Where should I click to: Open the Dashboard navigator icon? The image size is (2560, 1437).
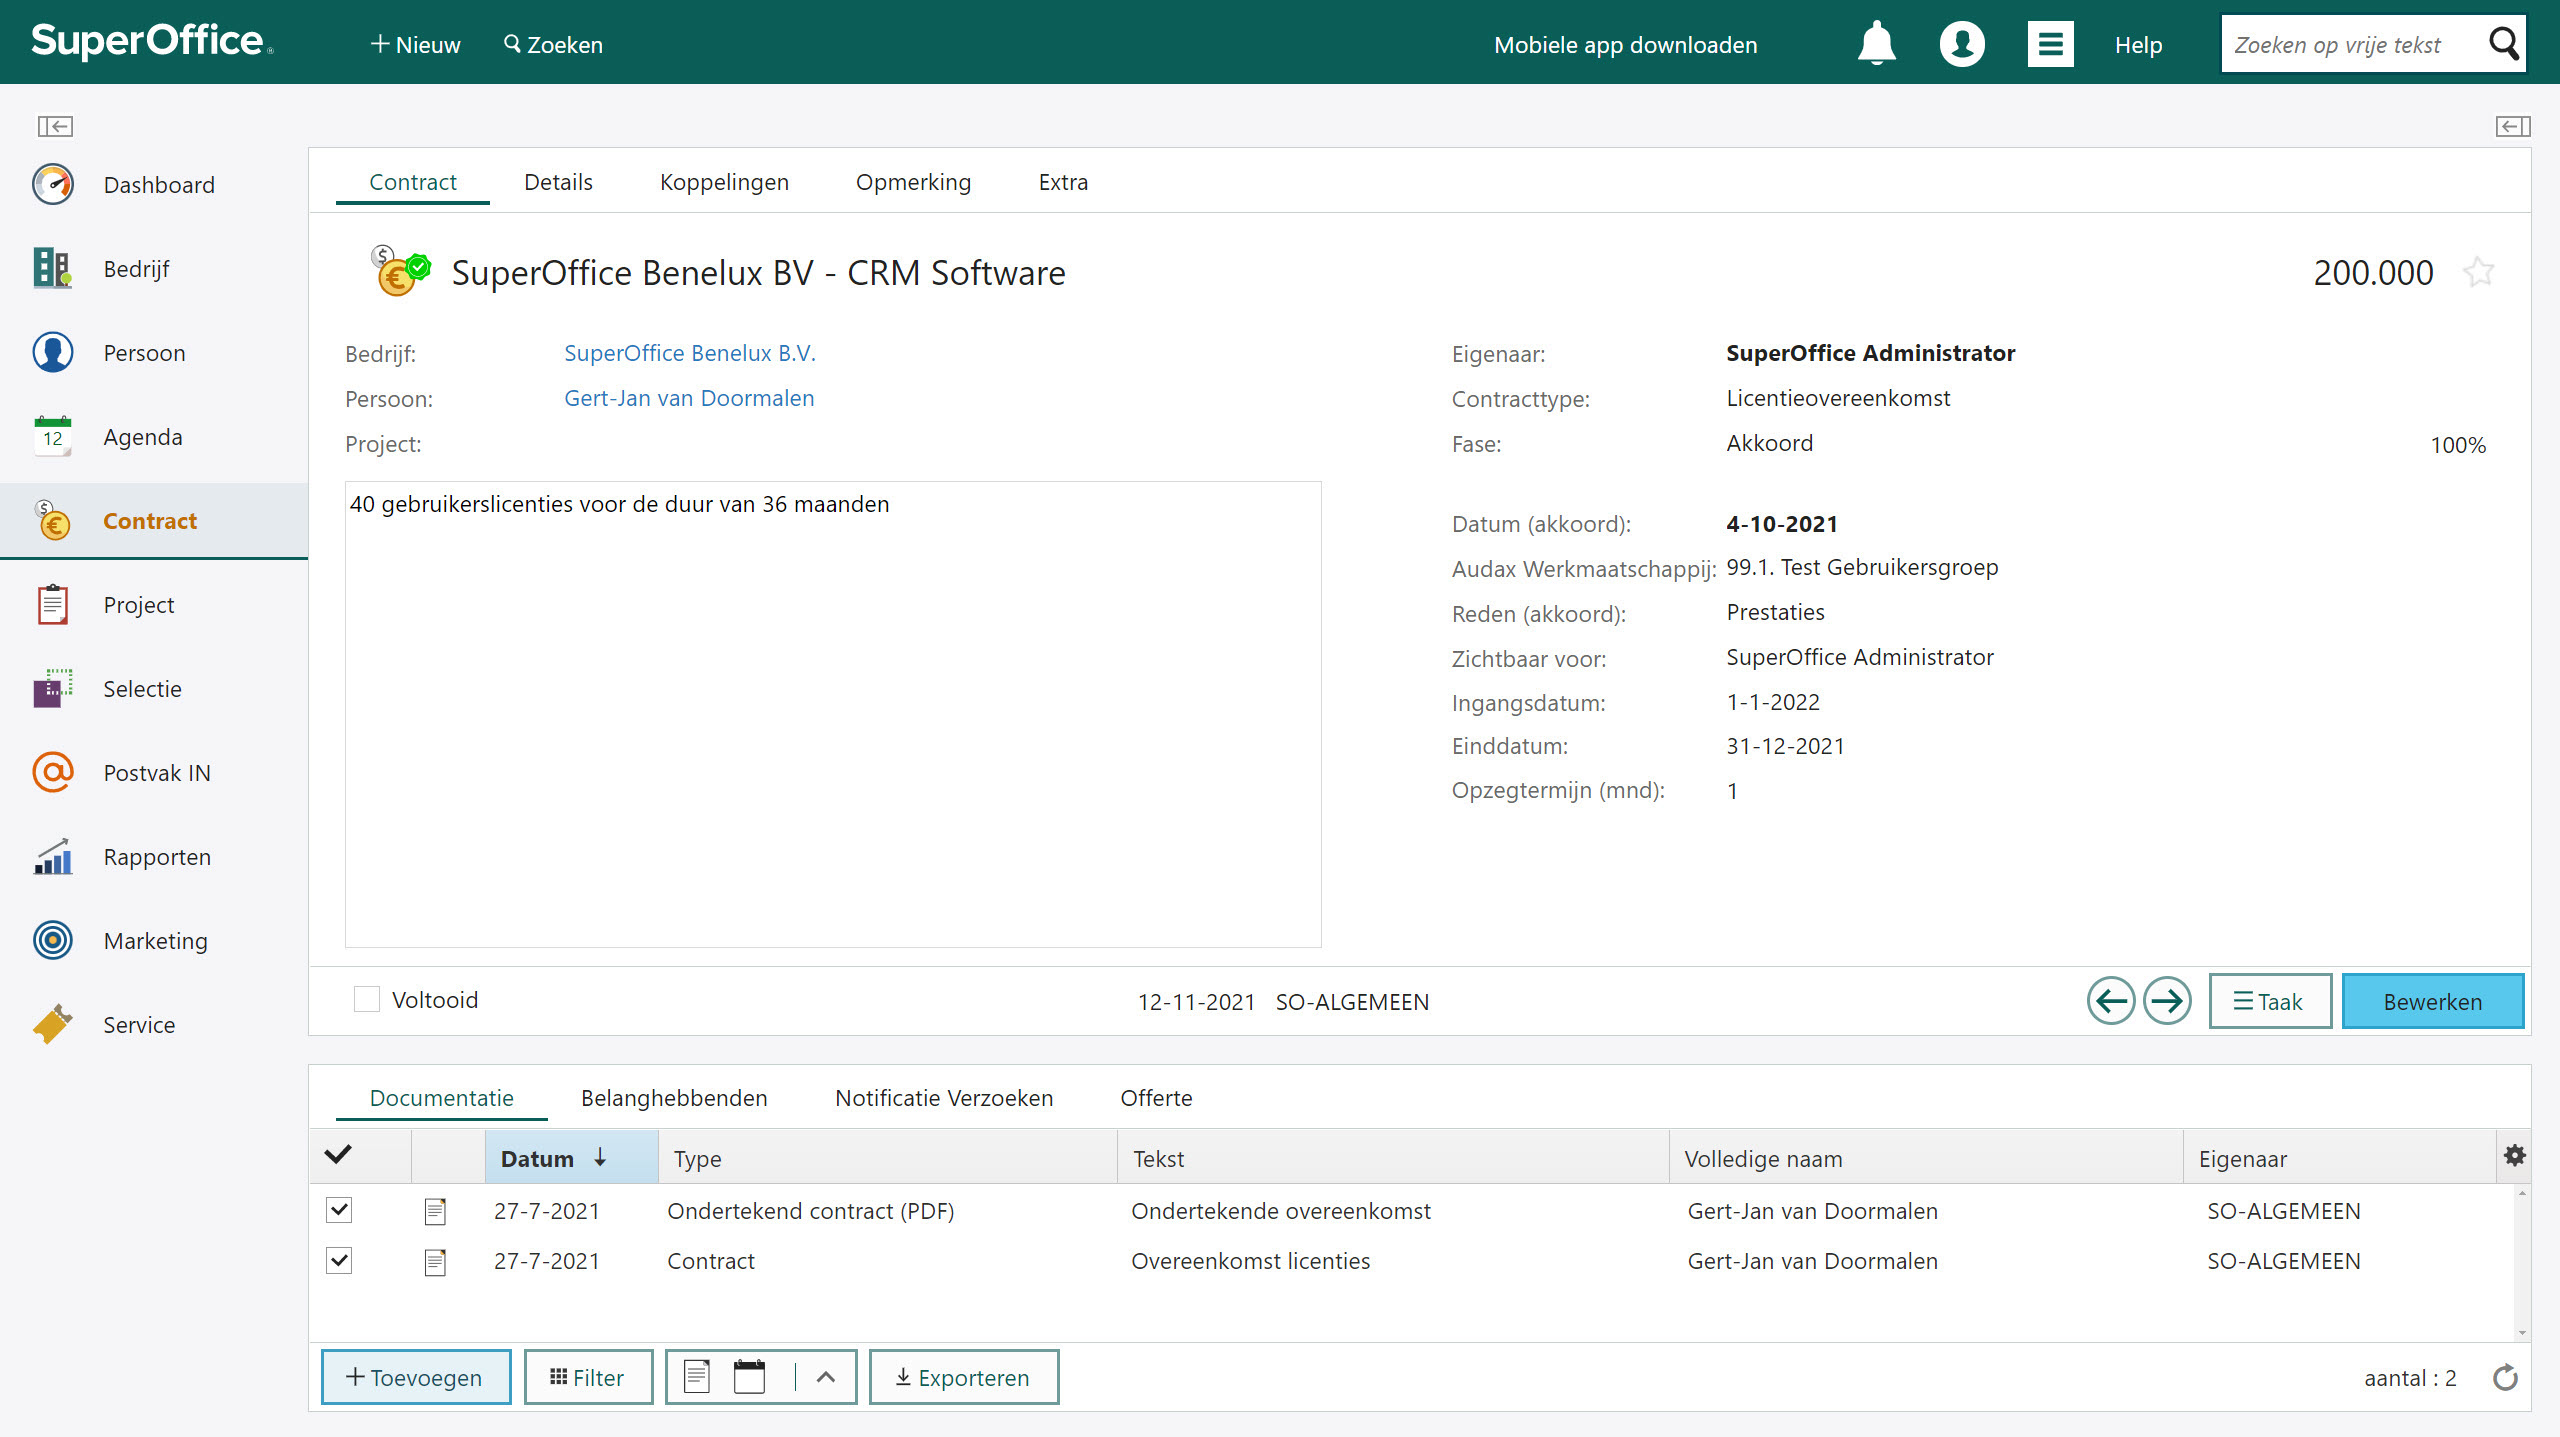click(x=53, y=185)
